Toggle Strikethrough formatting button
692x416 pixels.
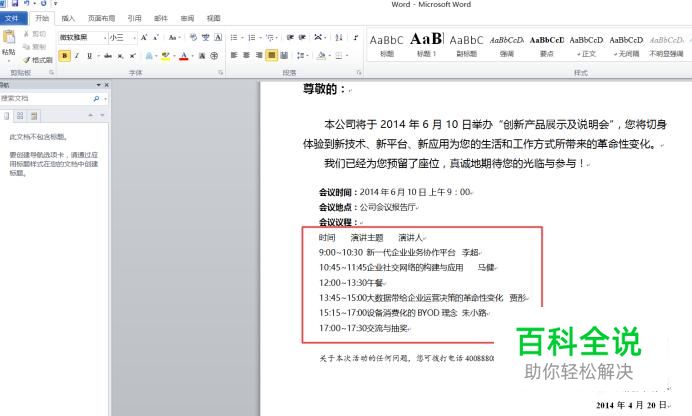click(x=108, y=56)
